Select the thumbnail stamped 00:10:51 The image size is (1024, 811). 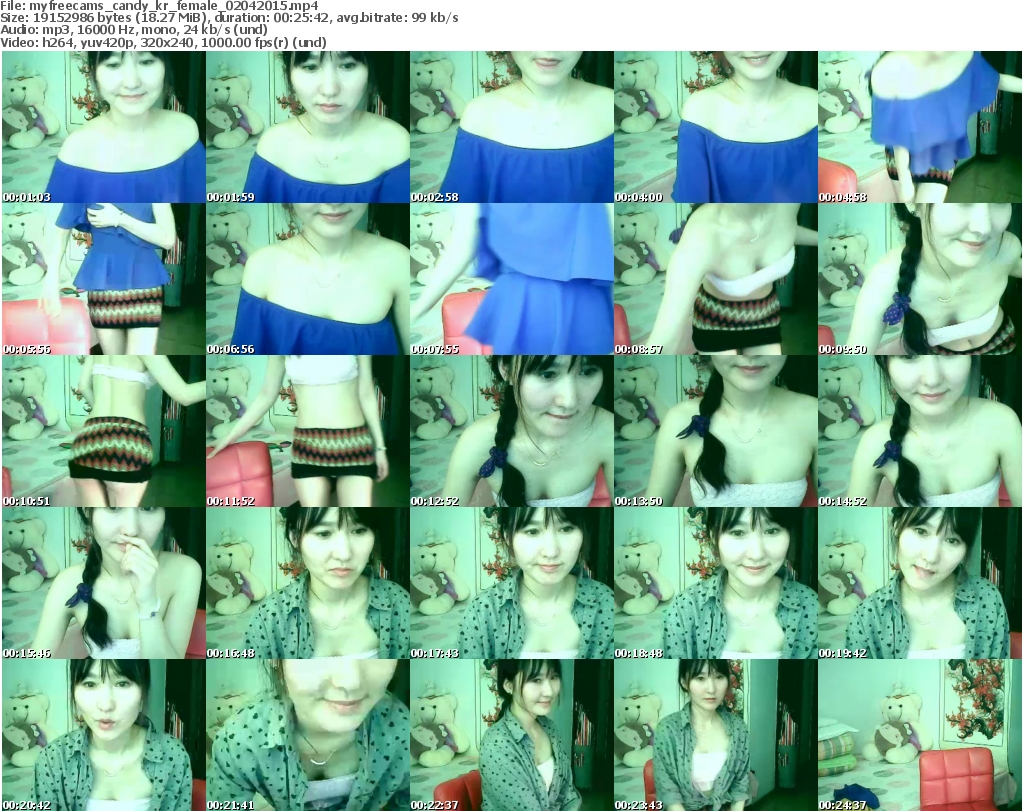(x=104, y=432)
